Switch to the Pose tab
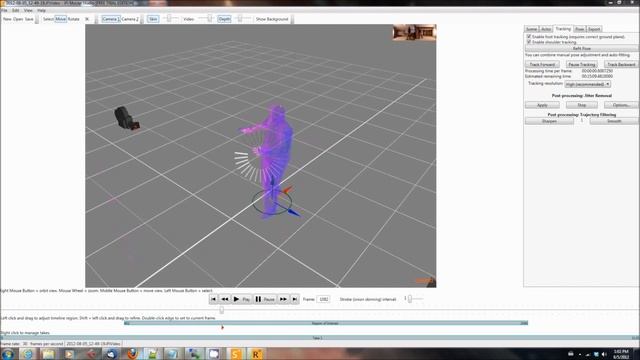 580,29
